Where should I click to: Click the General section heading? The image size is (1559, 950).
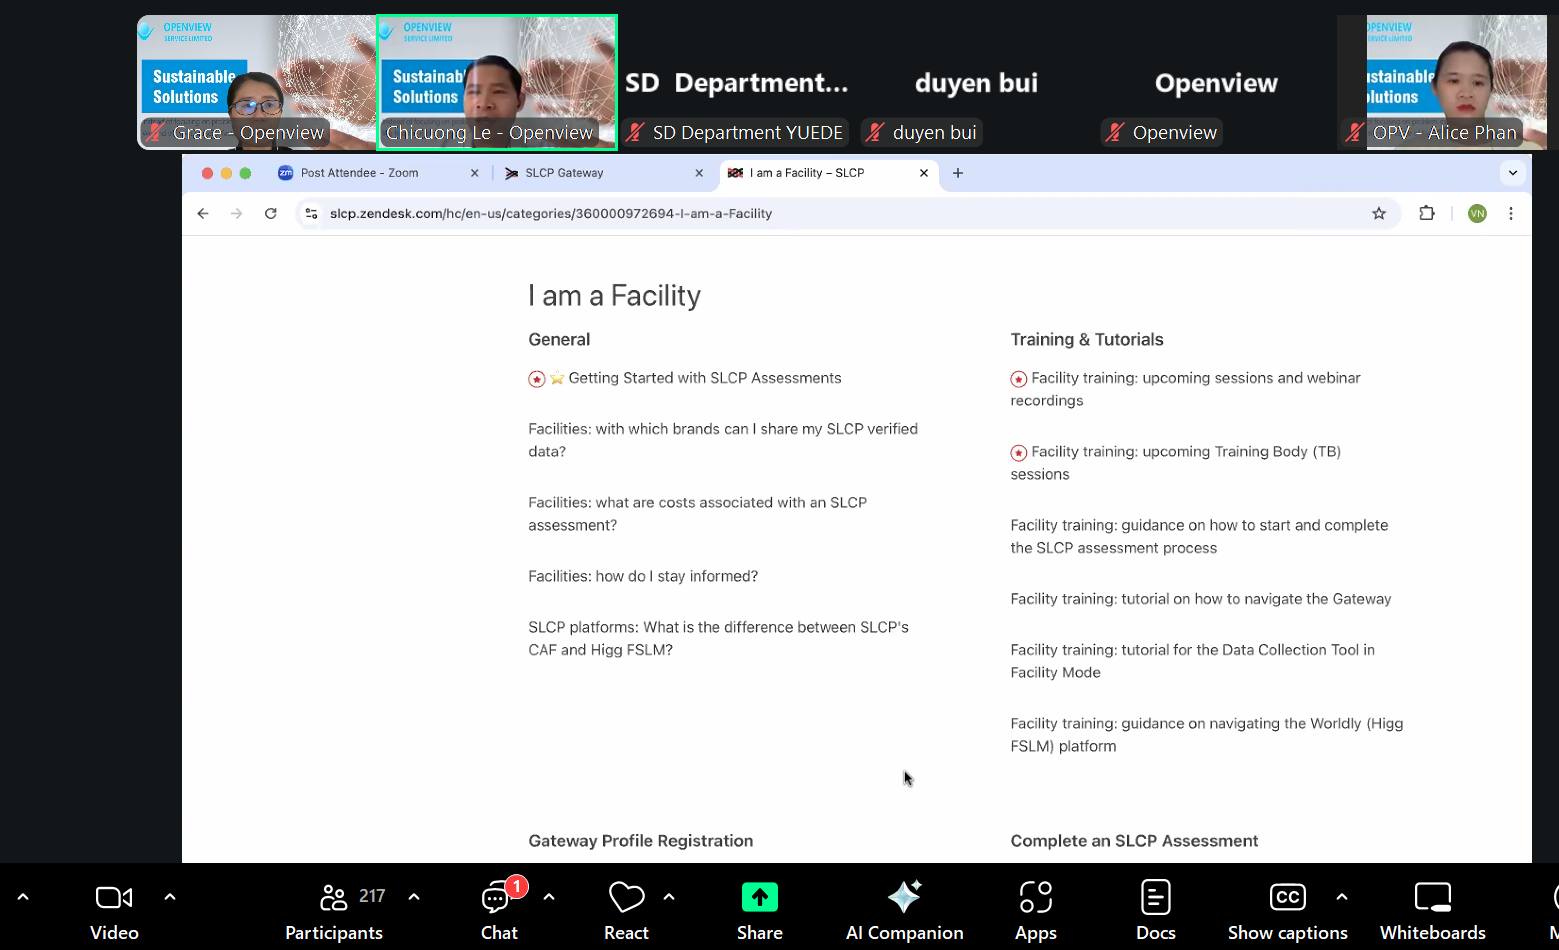coord(559,339)
